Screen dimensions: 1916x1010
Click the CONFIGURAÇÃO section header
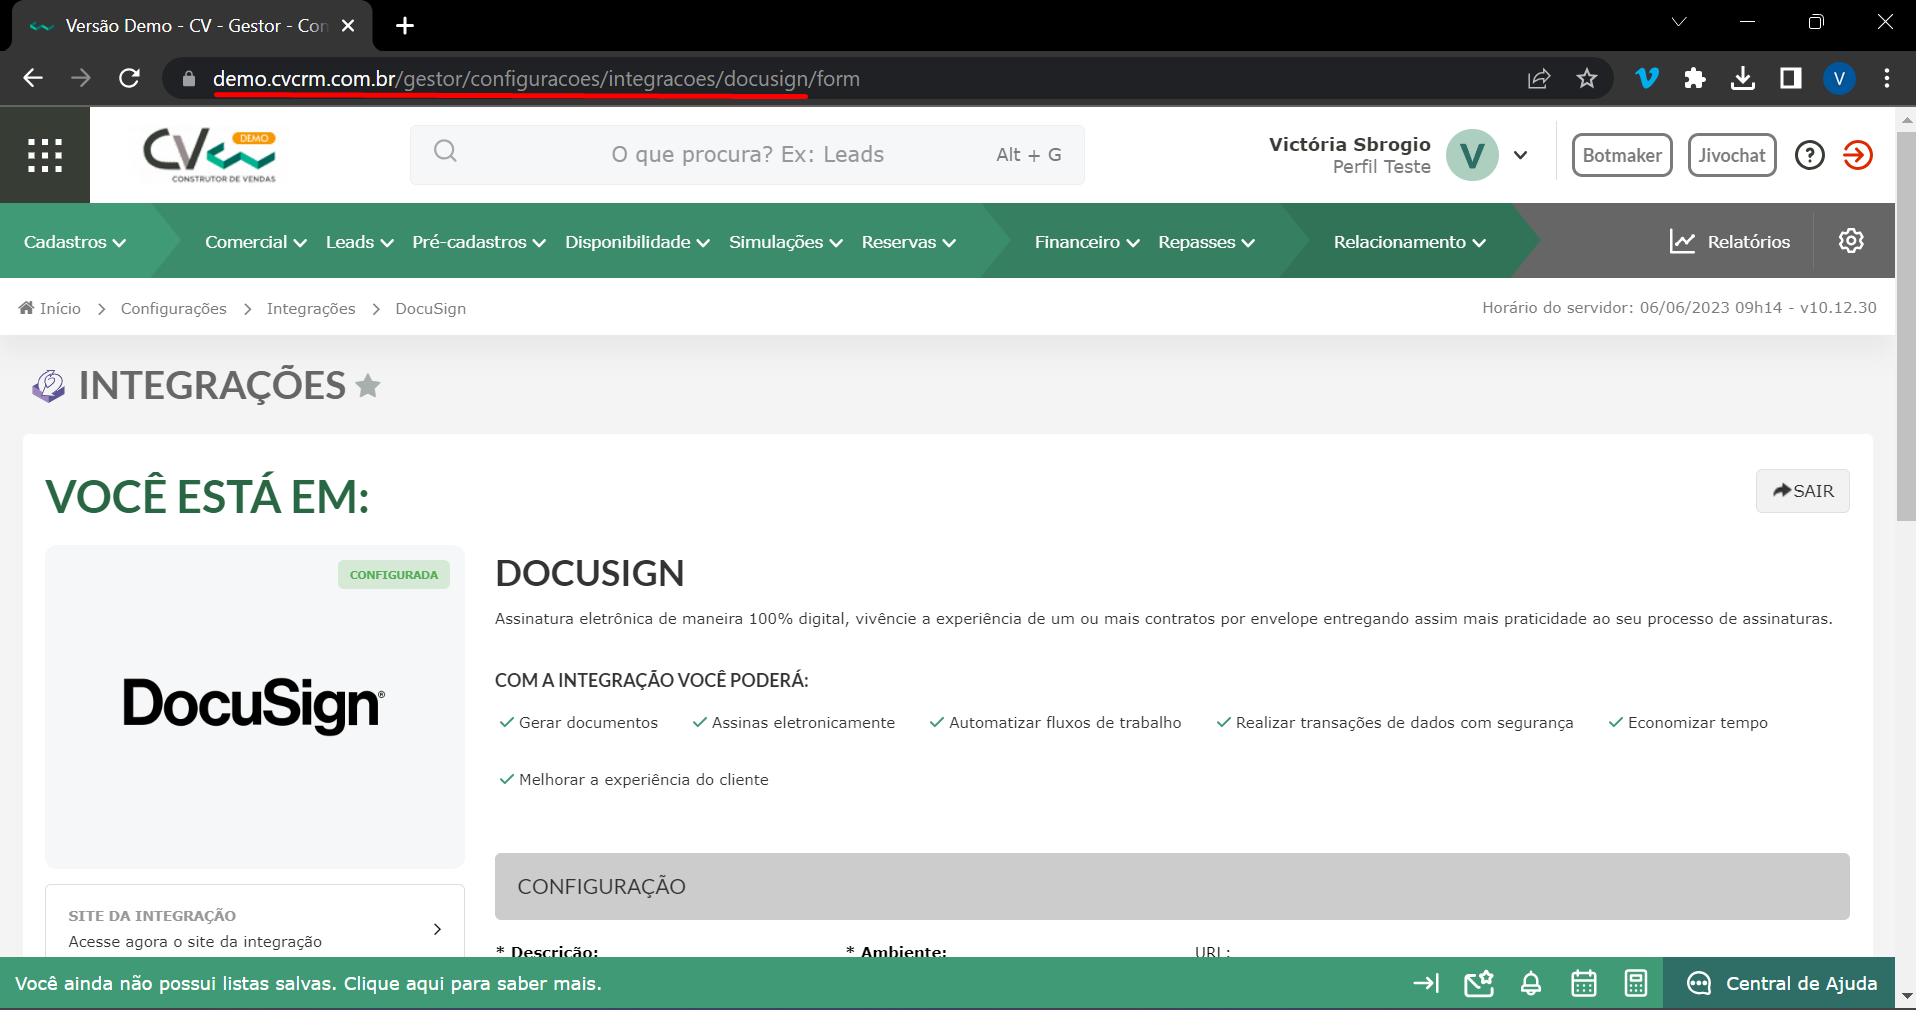coord(1172,886)
